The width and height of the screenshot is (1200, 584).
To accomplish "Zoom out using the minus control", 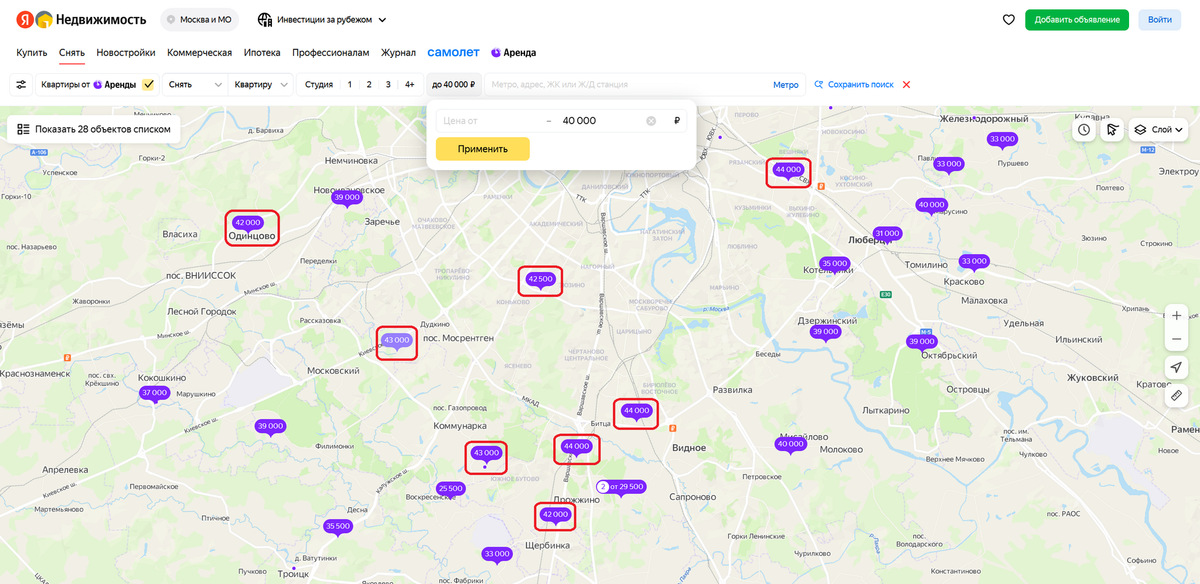I will coord(1176,338).
